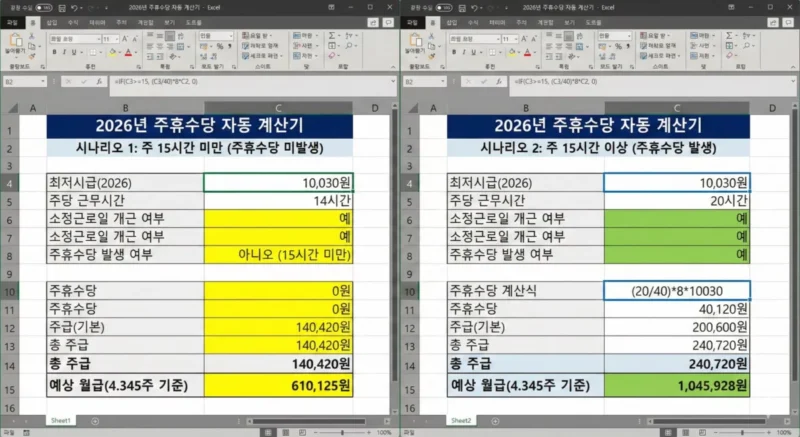
Task: Click Conditional Formatting in left window
Action: pos(257,35)
